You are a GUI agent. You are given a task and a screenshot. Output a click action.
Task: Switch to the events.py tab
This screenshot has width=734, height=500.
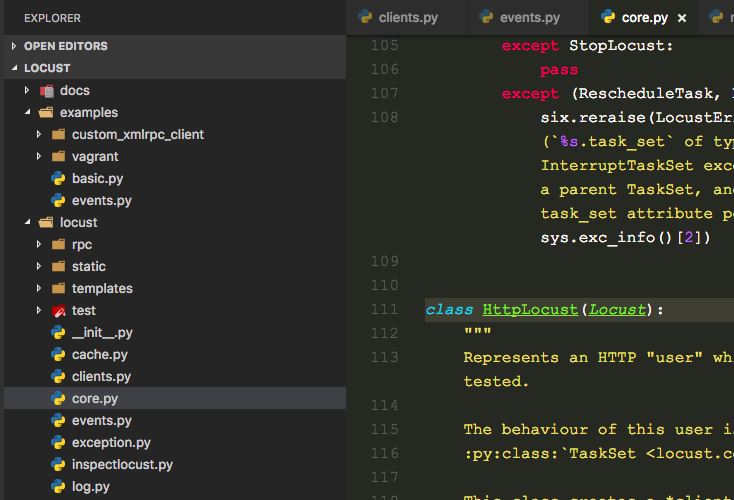tap(528, 17)
